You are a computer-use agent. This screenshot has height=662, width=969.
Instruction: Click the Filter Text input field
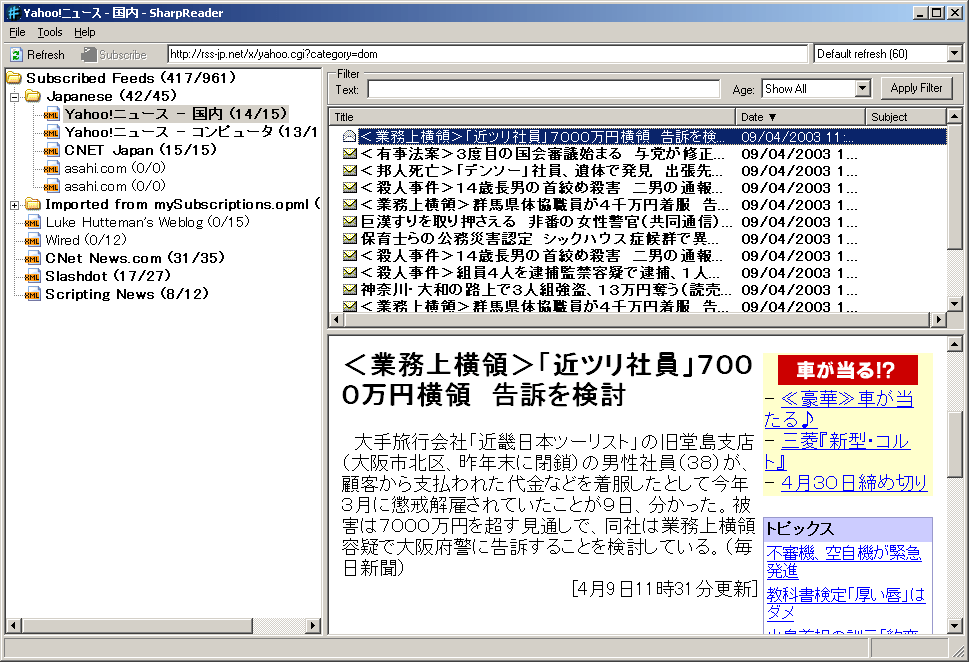[x=544, y=90]
